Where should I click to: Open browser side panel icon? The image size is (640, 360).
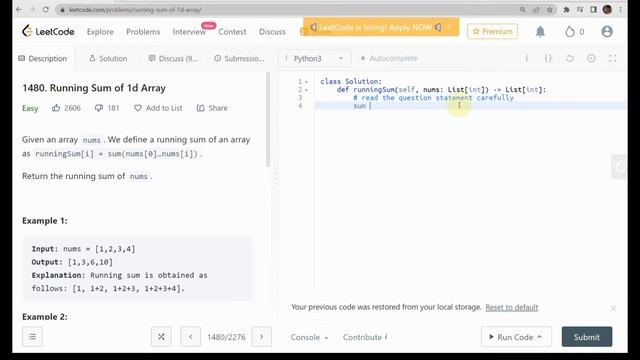click(593, 9)
